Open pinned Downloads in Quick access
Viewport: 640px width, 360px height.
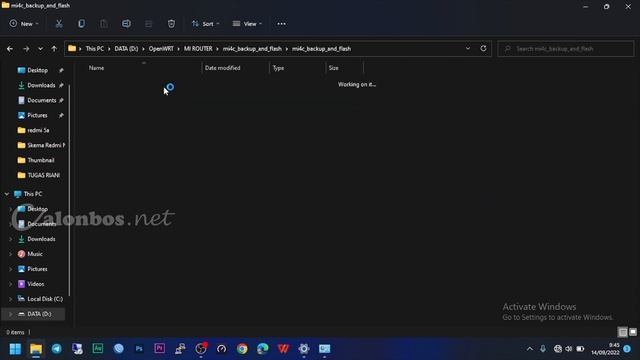41,85
